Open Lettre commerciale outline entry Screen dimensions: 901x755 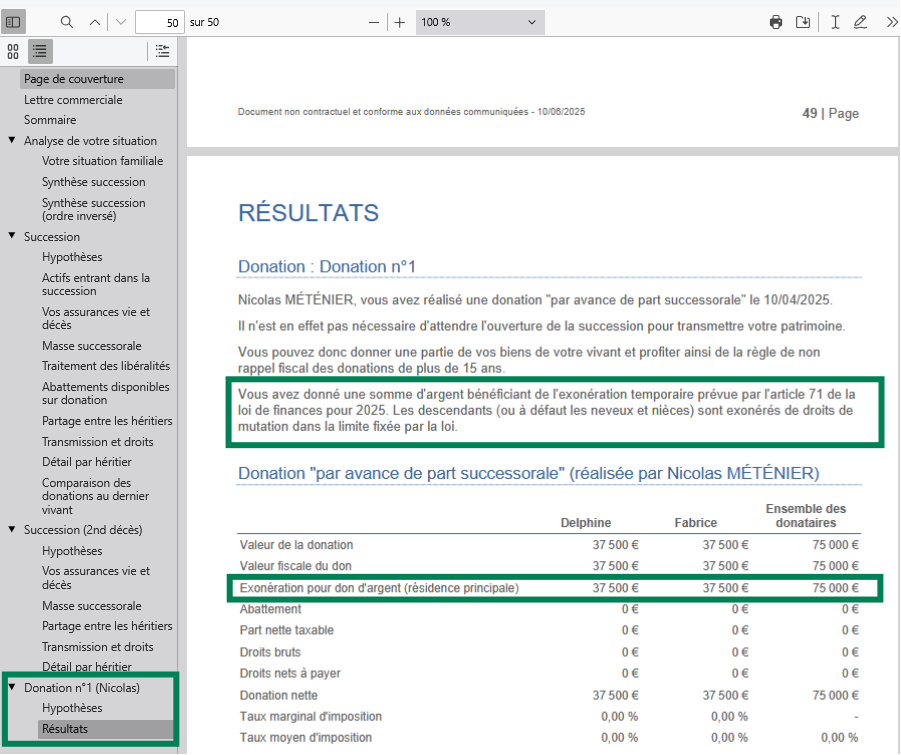coord(73,100)
